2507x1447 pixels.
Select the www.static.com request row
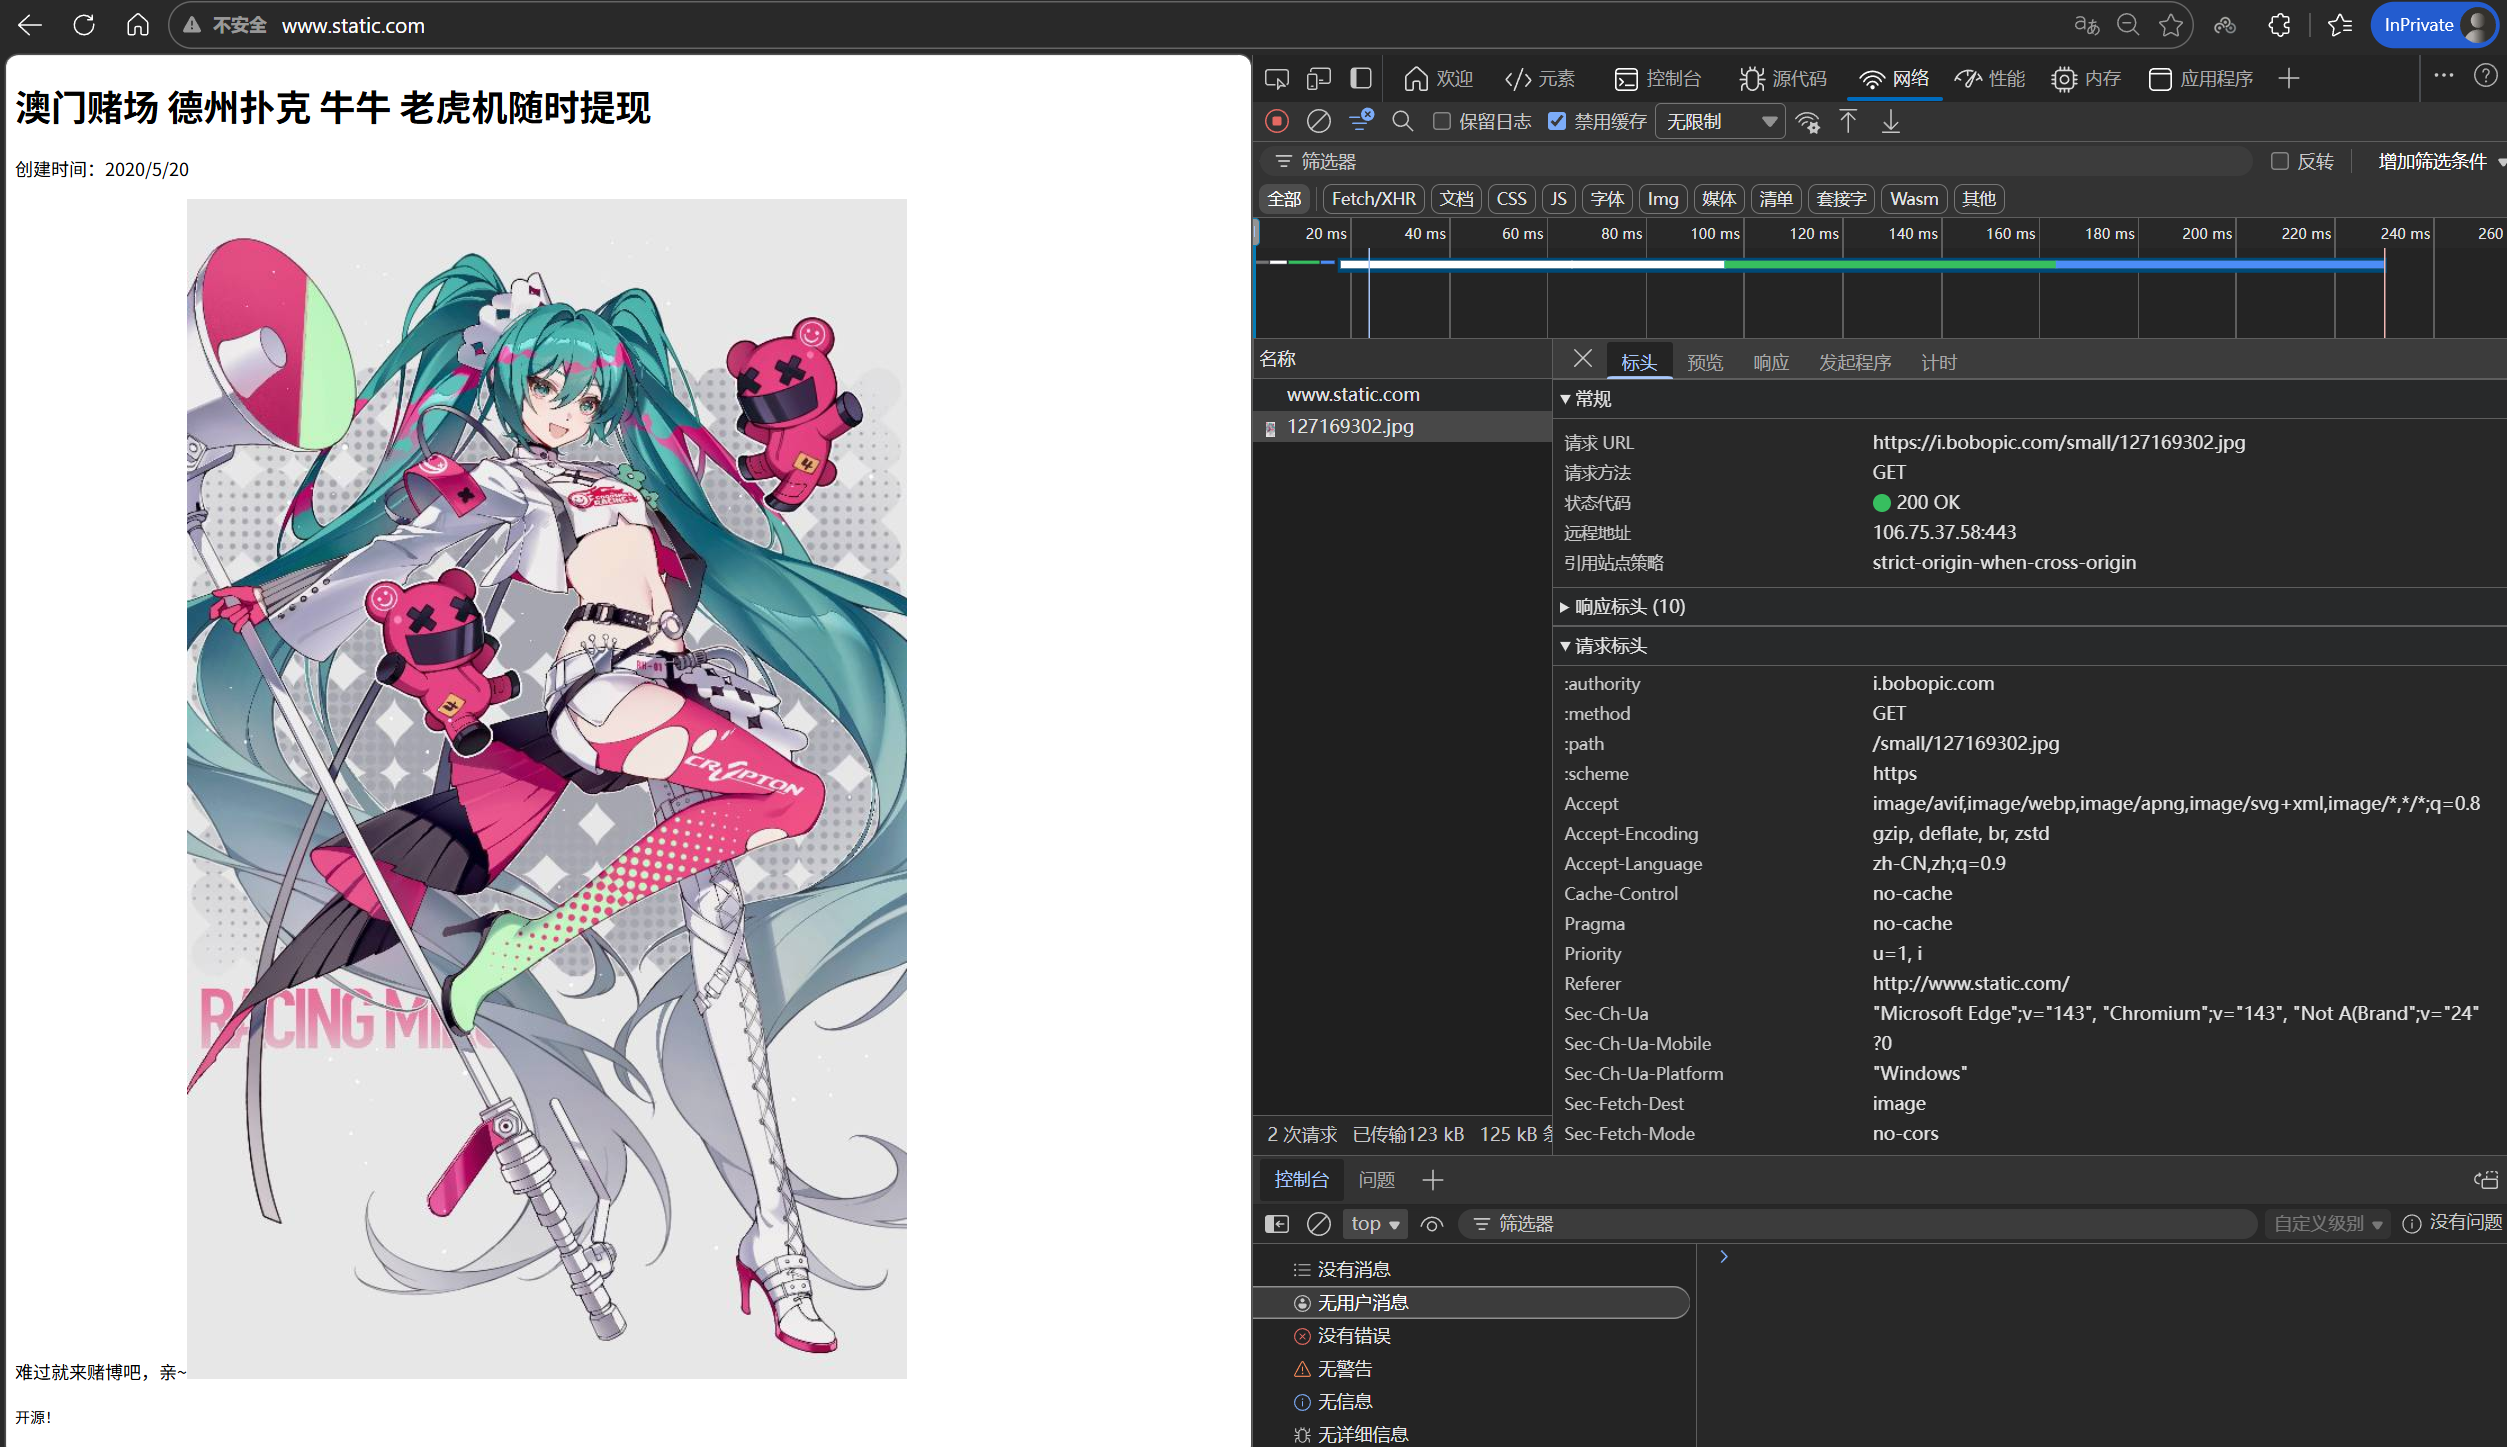coord(1352,395)
